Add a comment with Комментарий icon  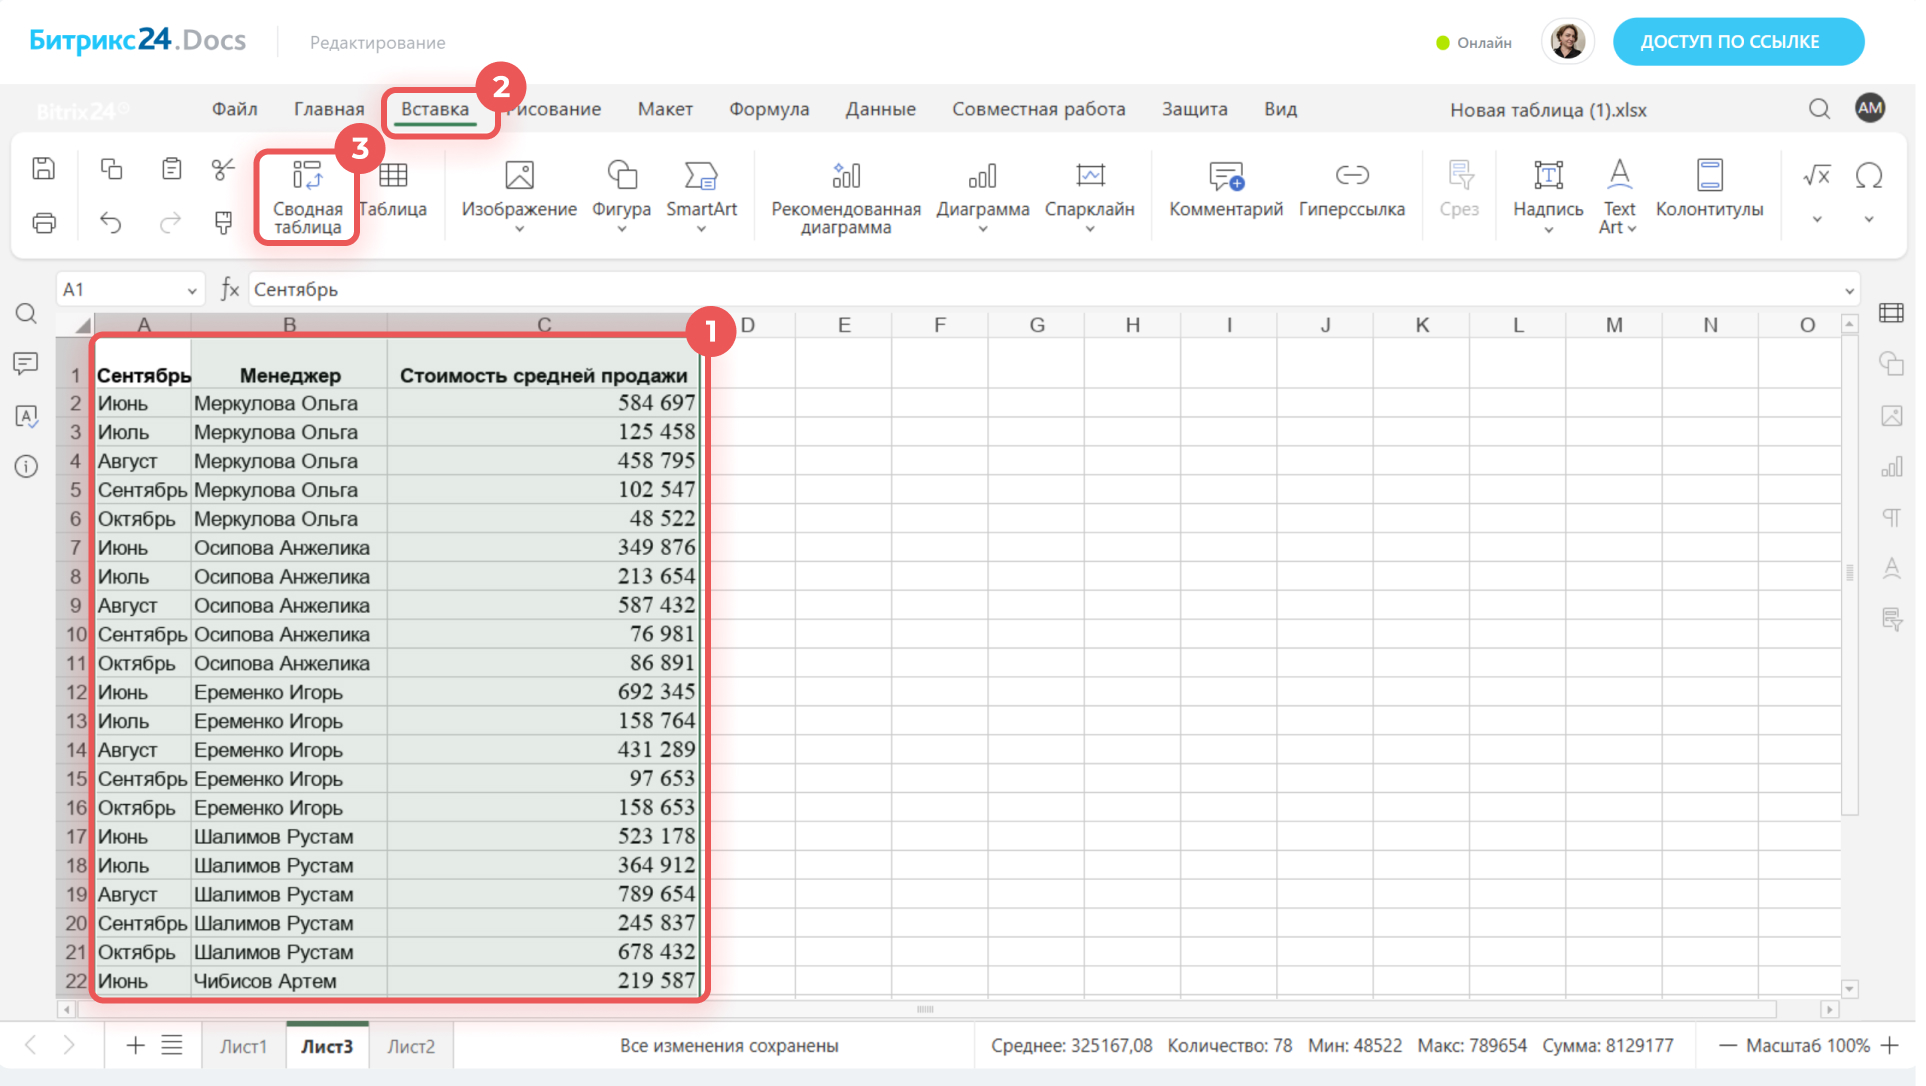[x=1225, y=177]
